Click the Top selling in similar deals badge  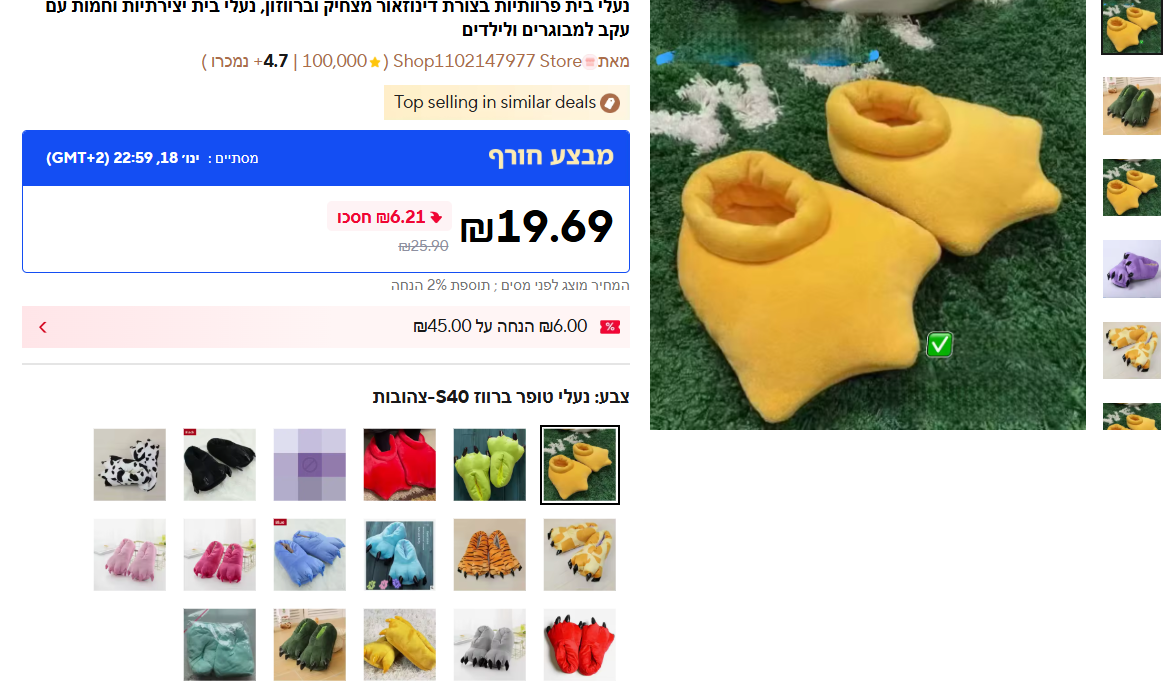tap(506, 103)
